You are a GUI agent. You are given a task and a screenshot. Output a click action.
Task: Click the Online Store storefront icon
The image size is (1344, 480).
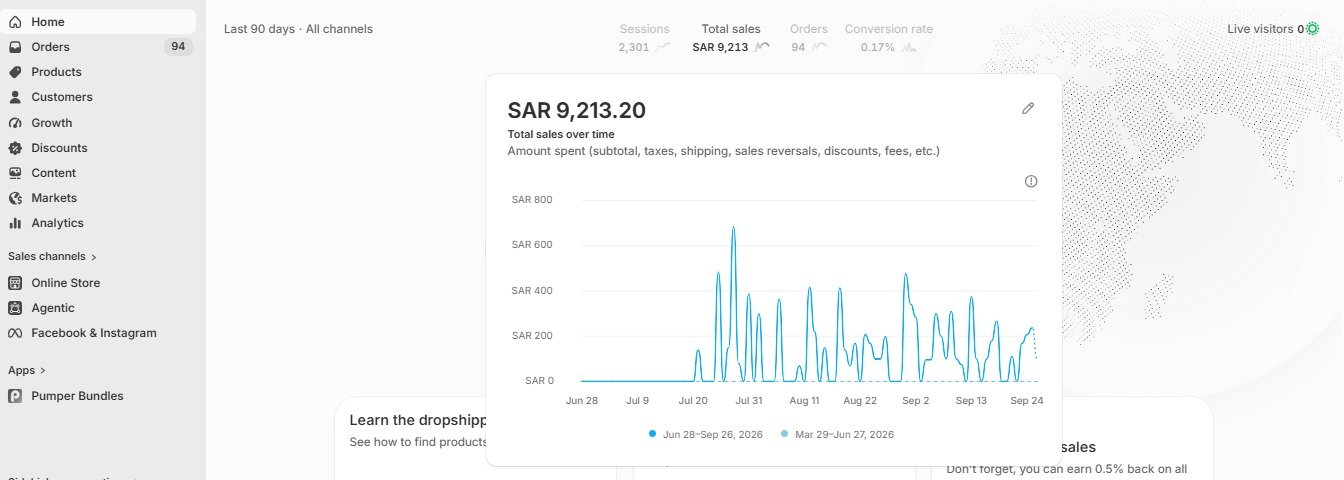15,283
